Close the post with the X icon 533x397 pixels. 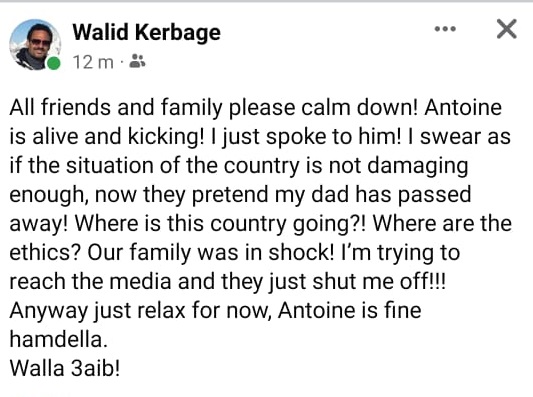pos(506,29)
